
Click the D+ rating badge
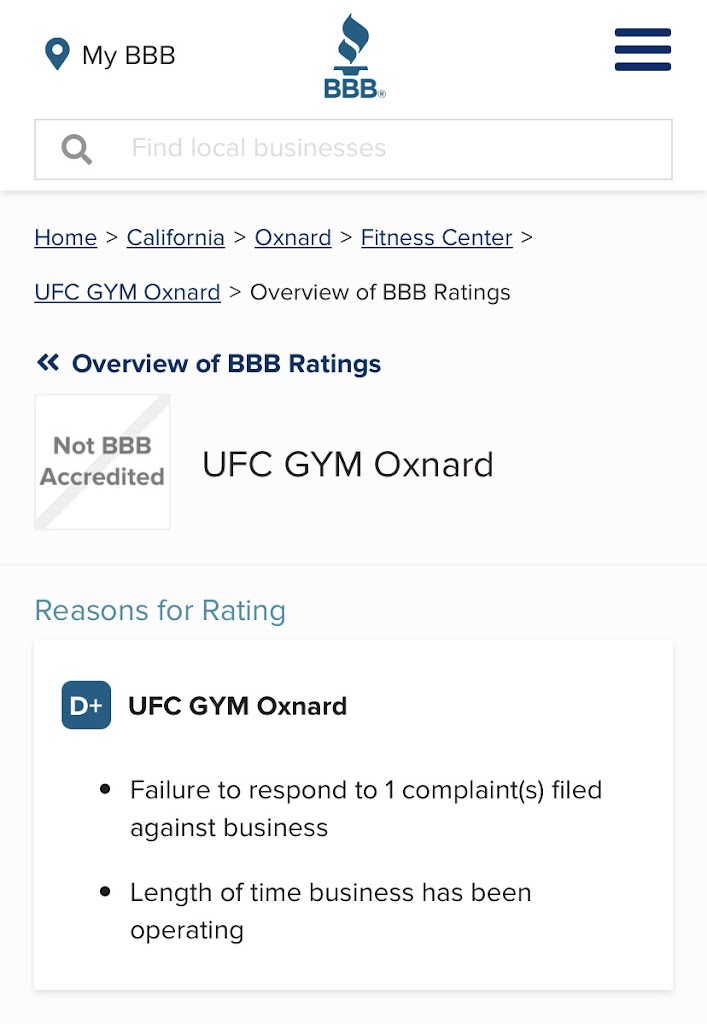(x=86, y=705)
